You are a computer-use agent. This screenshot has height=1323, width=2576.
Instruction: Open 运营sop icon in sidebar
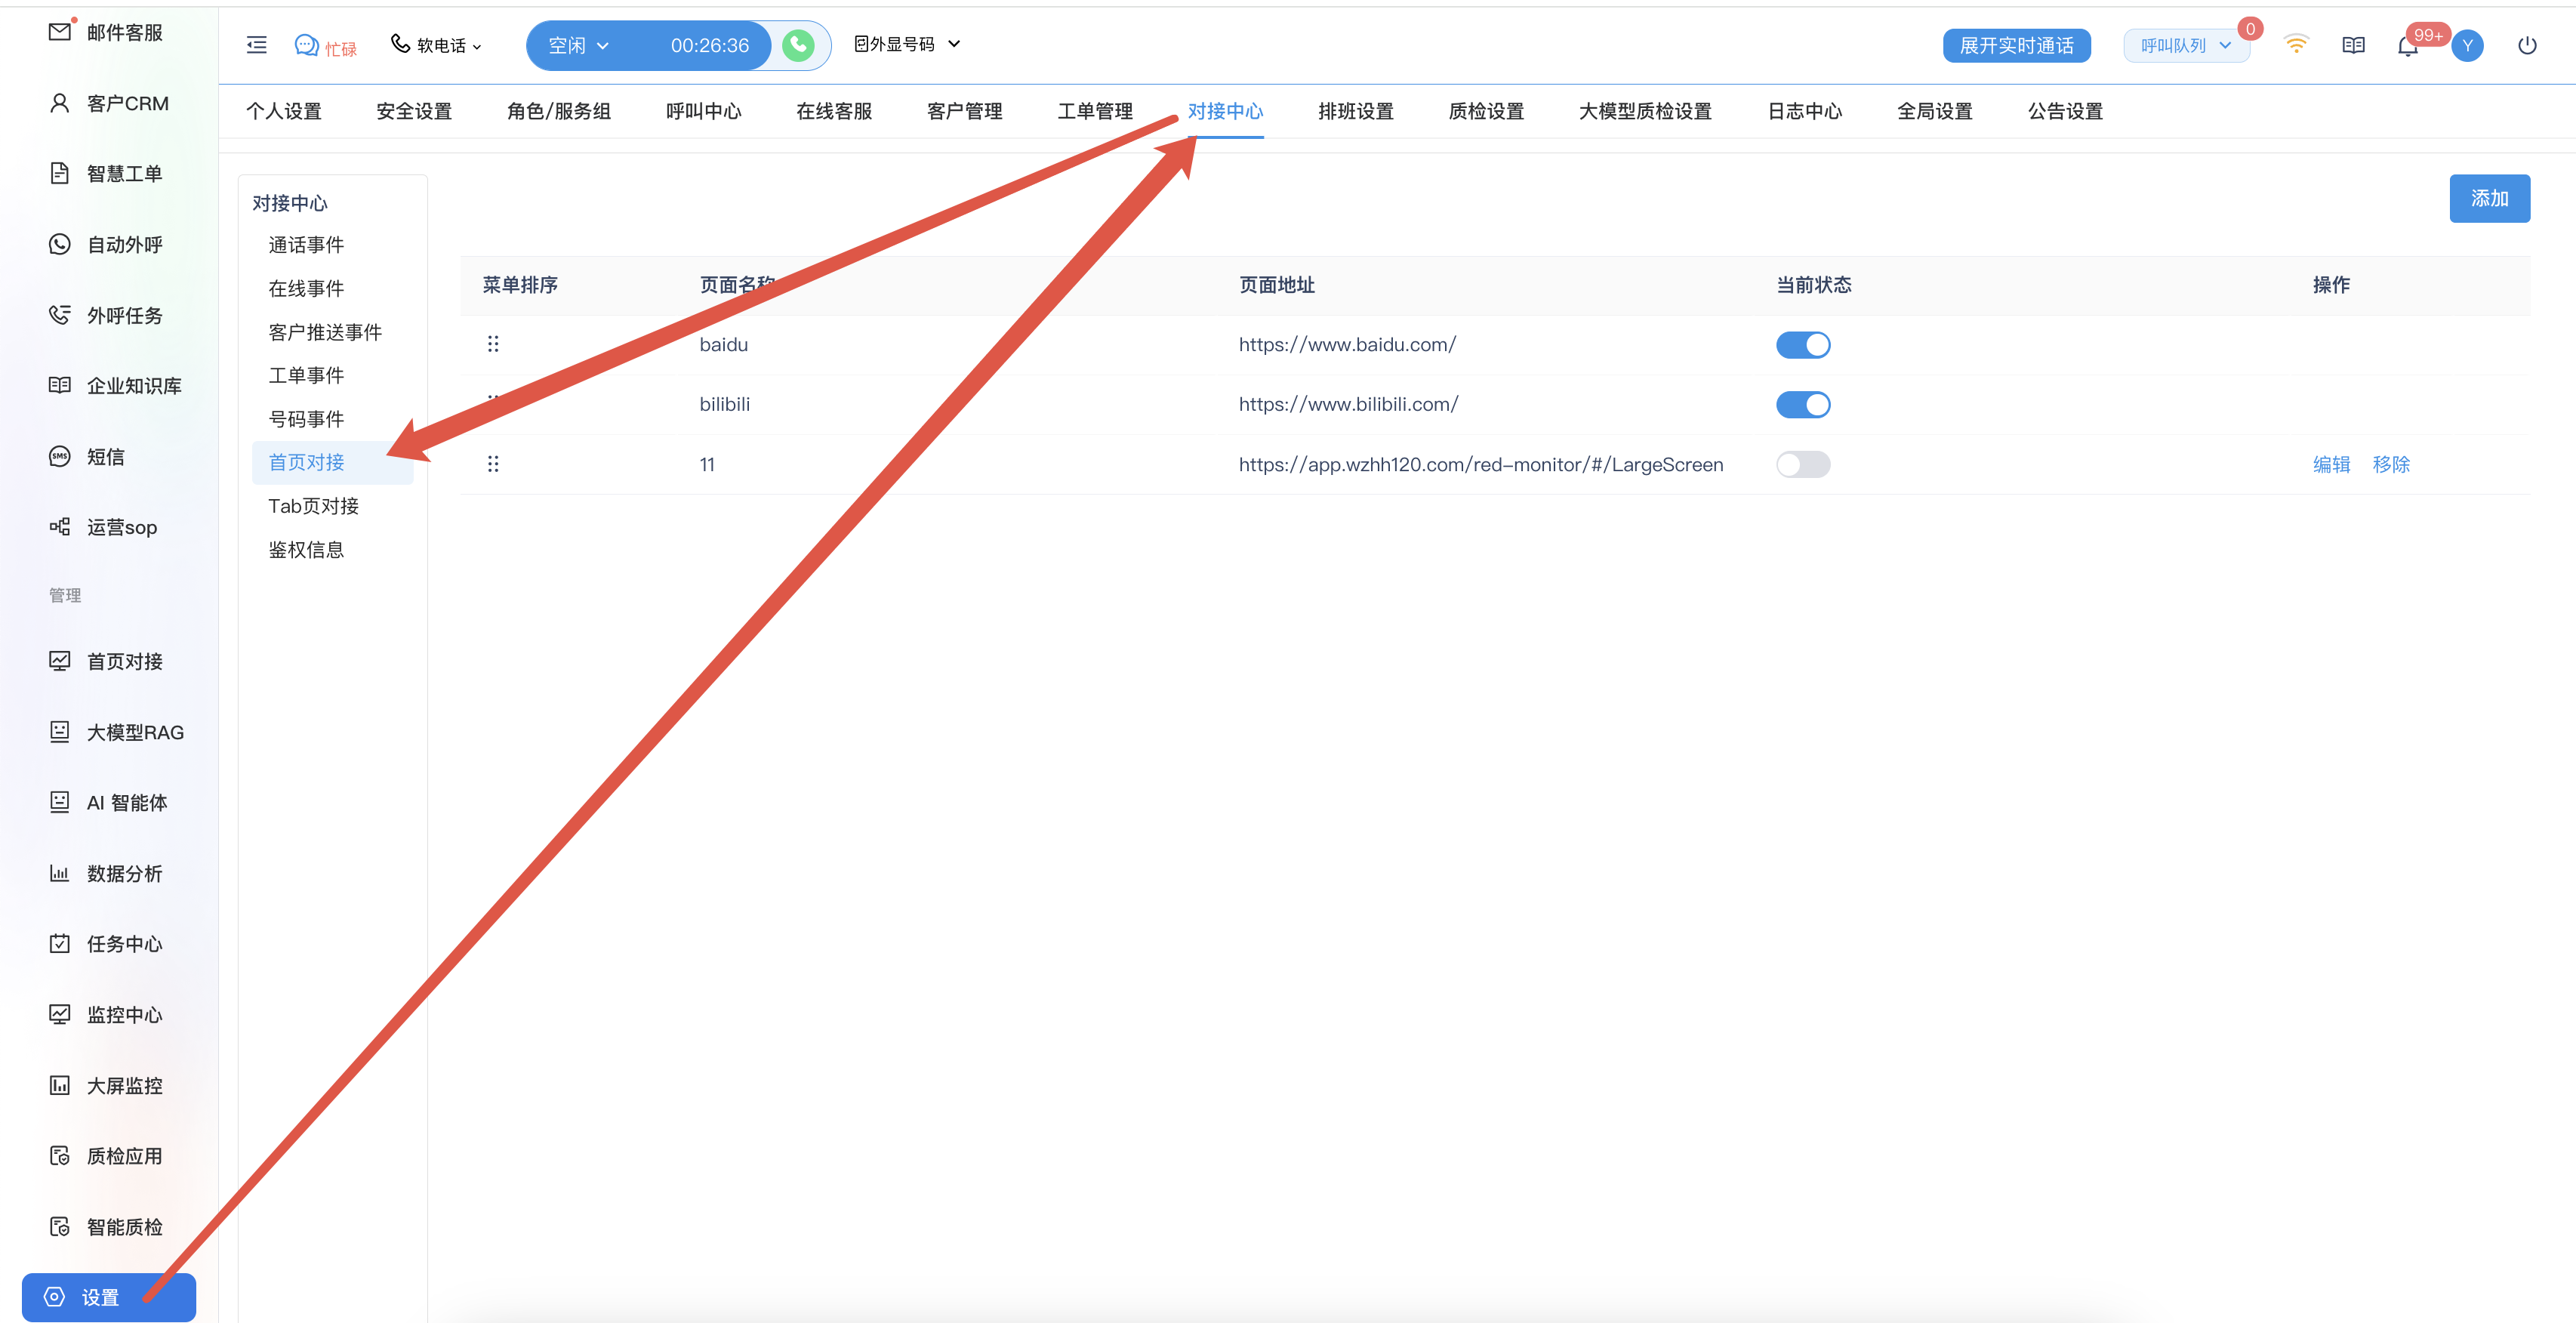pyautogui.click(x=60, y=527)
